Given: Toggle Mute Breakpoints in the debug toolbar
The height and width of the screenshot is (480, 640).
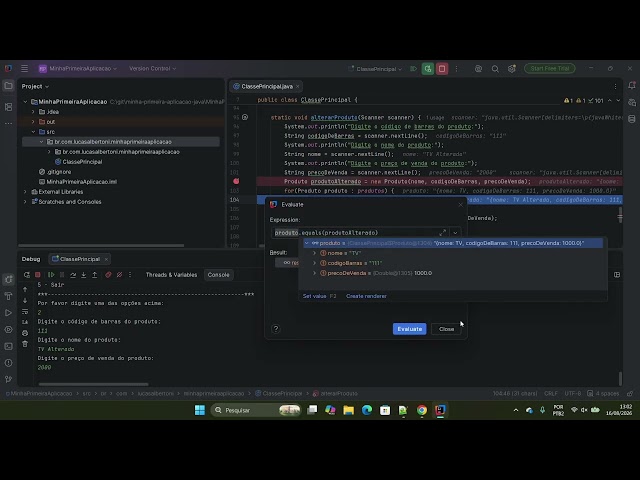Looking at the screenshot, I should pyautogui.click(x=119, y=275).
